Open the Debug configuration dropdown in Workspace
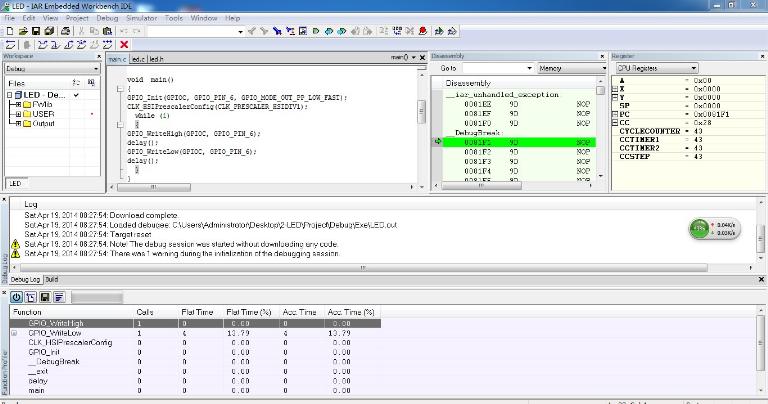Screen dimensions: 768x404 [x=96, y=69]
